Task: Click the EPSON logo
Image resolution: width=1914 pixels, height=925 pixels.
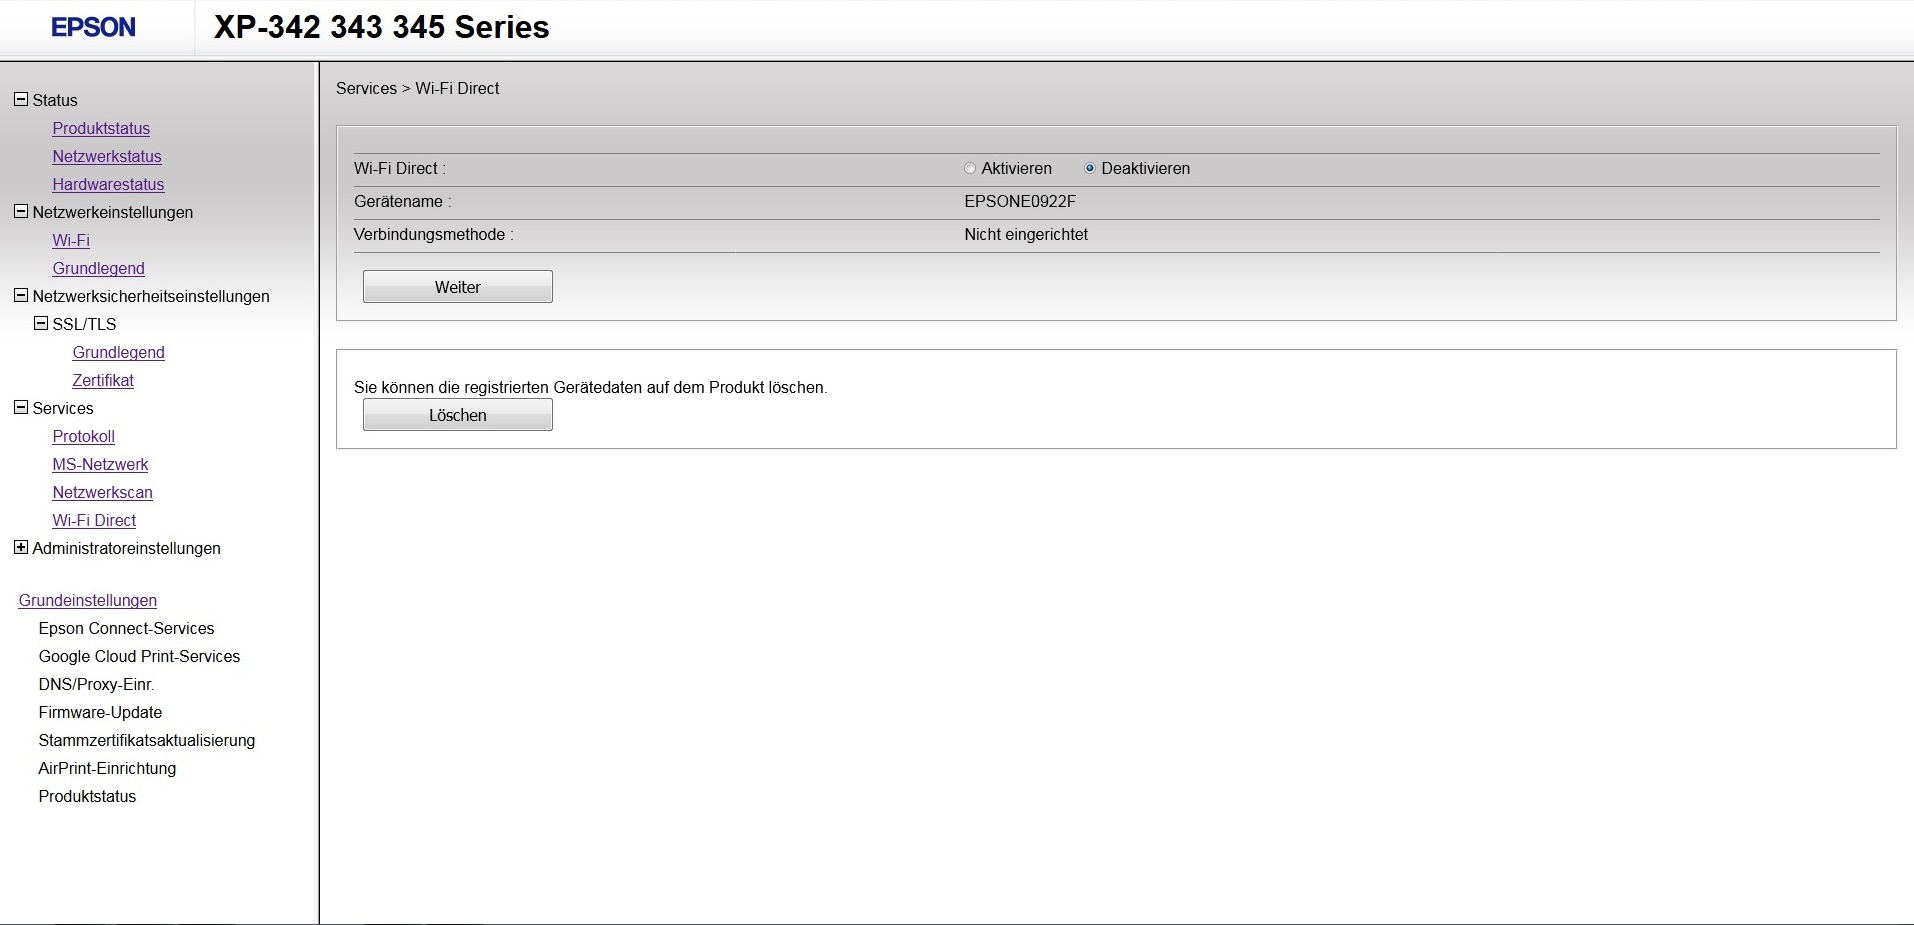Action: click(93, 28)
